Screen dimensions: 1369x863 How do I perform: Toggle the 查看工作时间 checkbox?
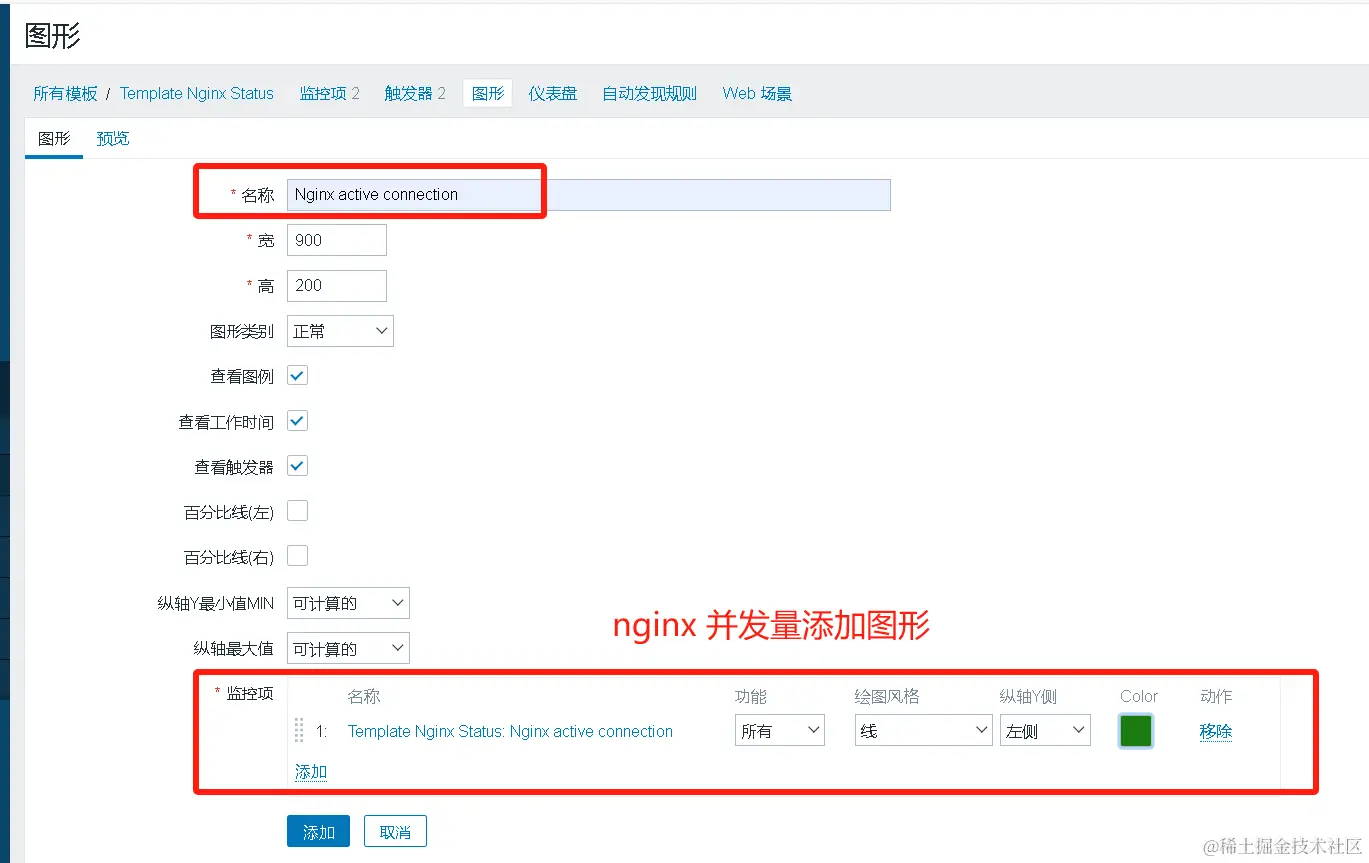[298, 421]
